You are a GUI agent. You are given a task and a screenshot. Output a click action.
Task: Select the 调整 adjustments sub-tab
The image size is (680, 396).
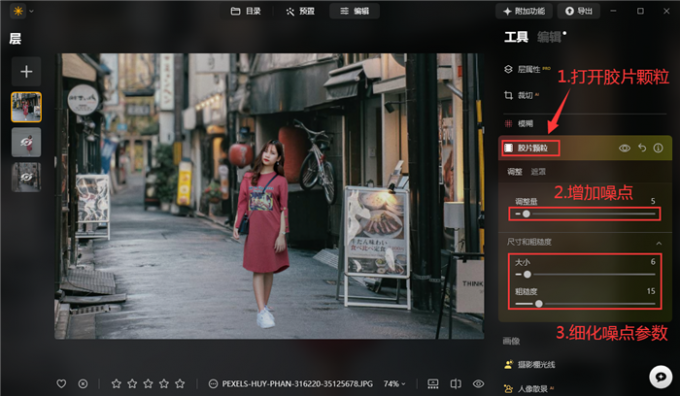click(x=515, y=172)
